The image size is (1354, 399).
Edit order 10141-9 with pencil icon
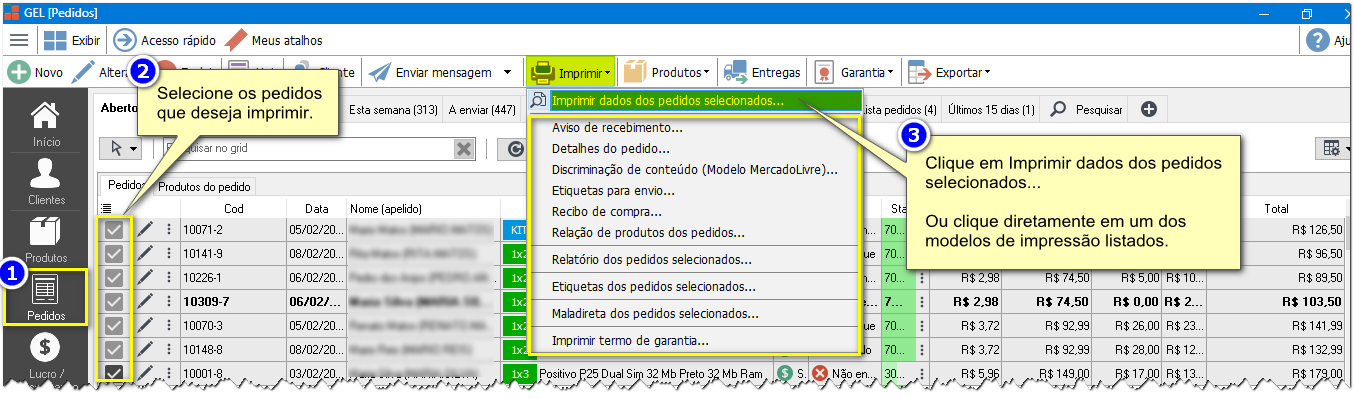tap(145, 253)
